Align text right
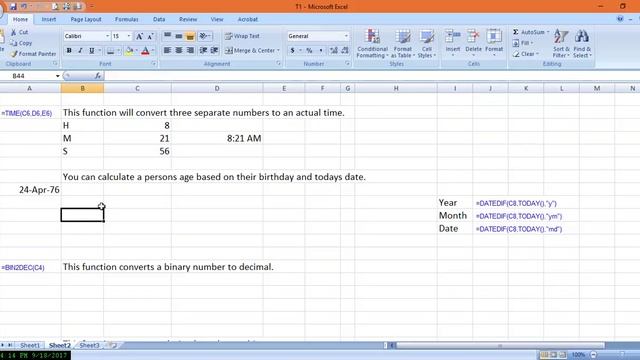Screen dimensions: 640x360 pyautogui.click(x=190, y=50)
